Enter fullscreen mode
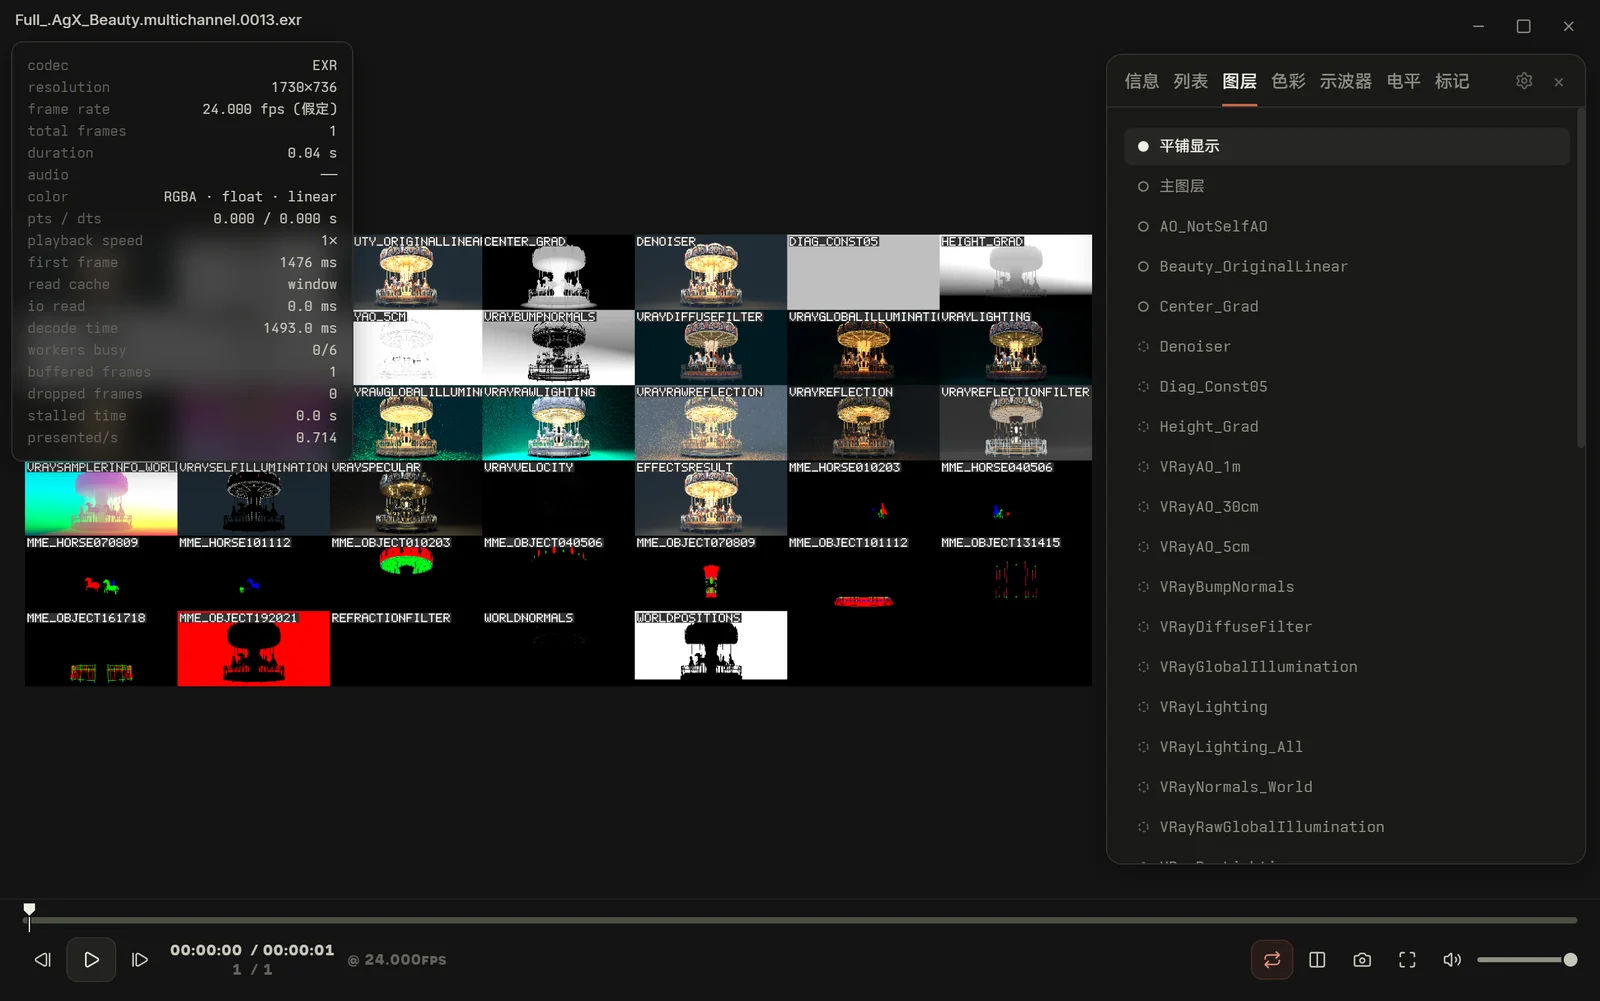1600x1001 pixels. pos(1407,960)
